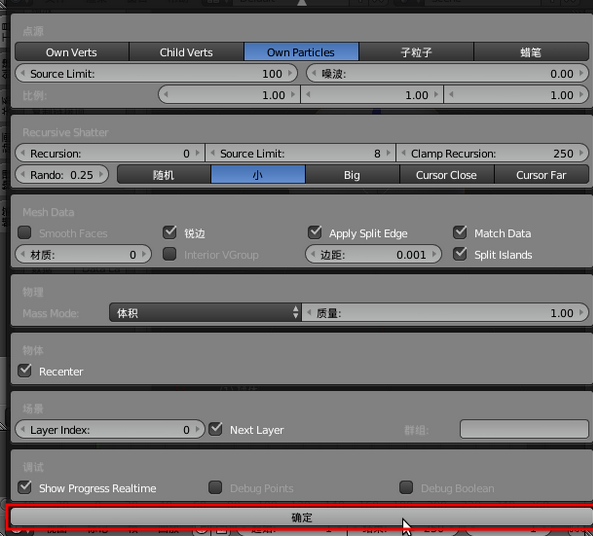Increase Clamp Recursion with right arrow

point(581,154)
